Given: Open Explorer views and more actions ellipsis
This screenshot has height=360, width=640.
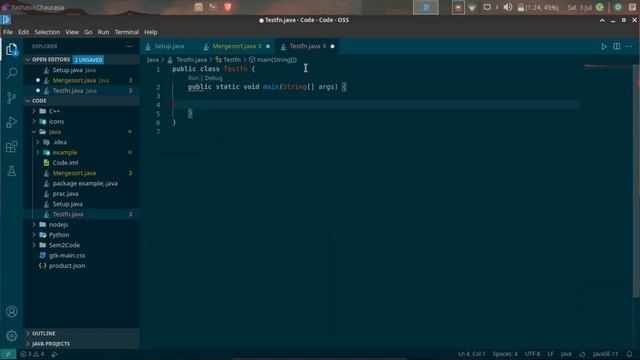Looking at the screenshot, I should click(129, 47).
